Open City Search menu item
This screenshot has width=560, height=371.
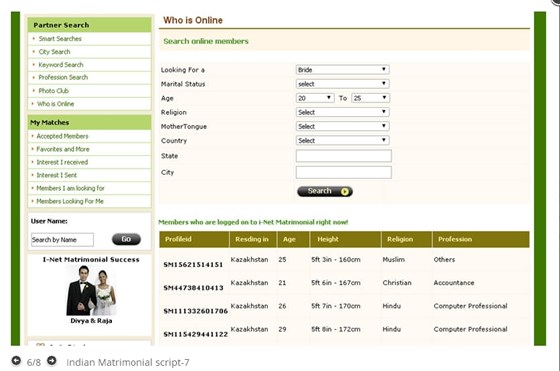point(54,52)
